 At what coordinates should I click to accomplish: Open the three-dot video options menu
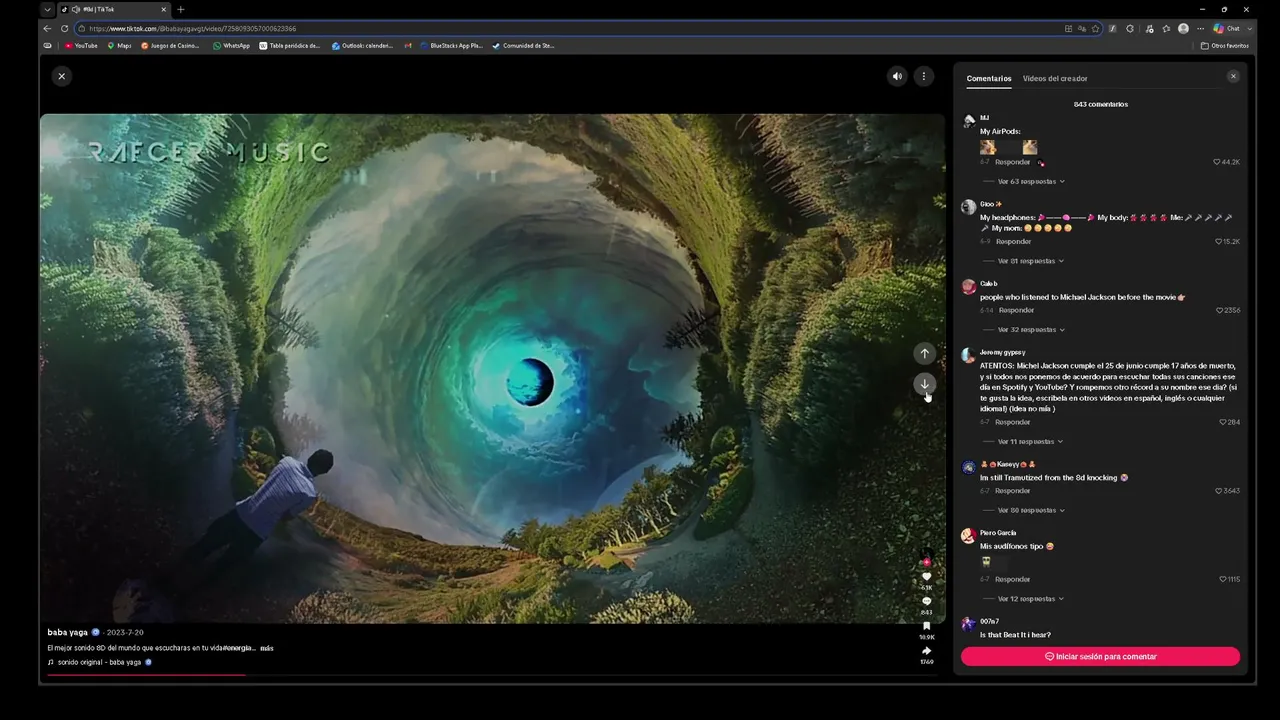[x=924, y=76]
